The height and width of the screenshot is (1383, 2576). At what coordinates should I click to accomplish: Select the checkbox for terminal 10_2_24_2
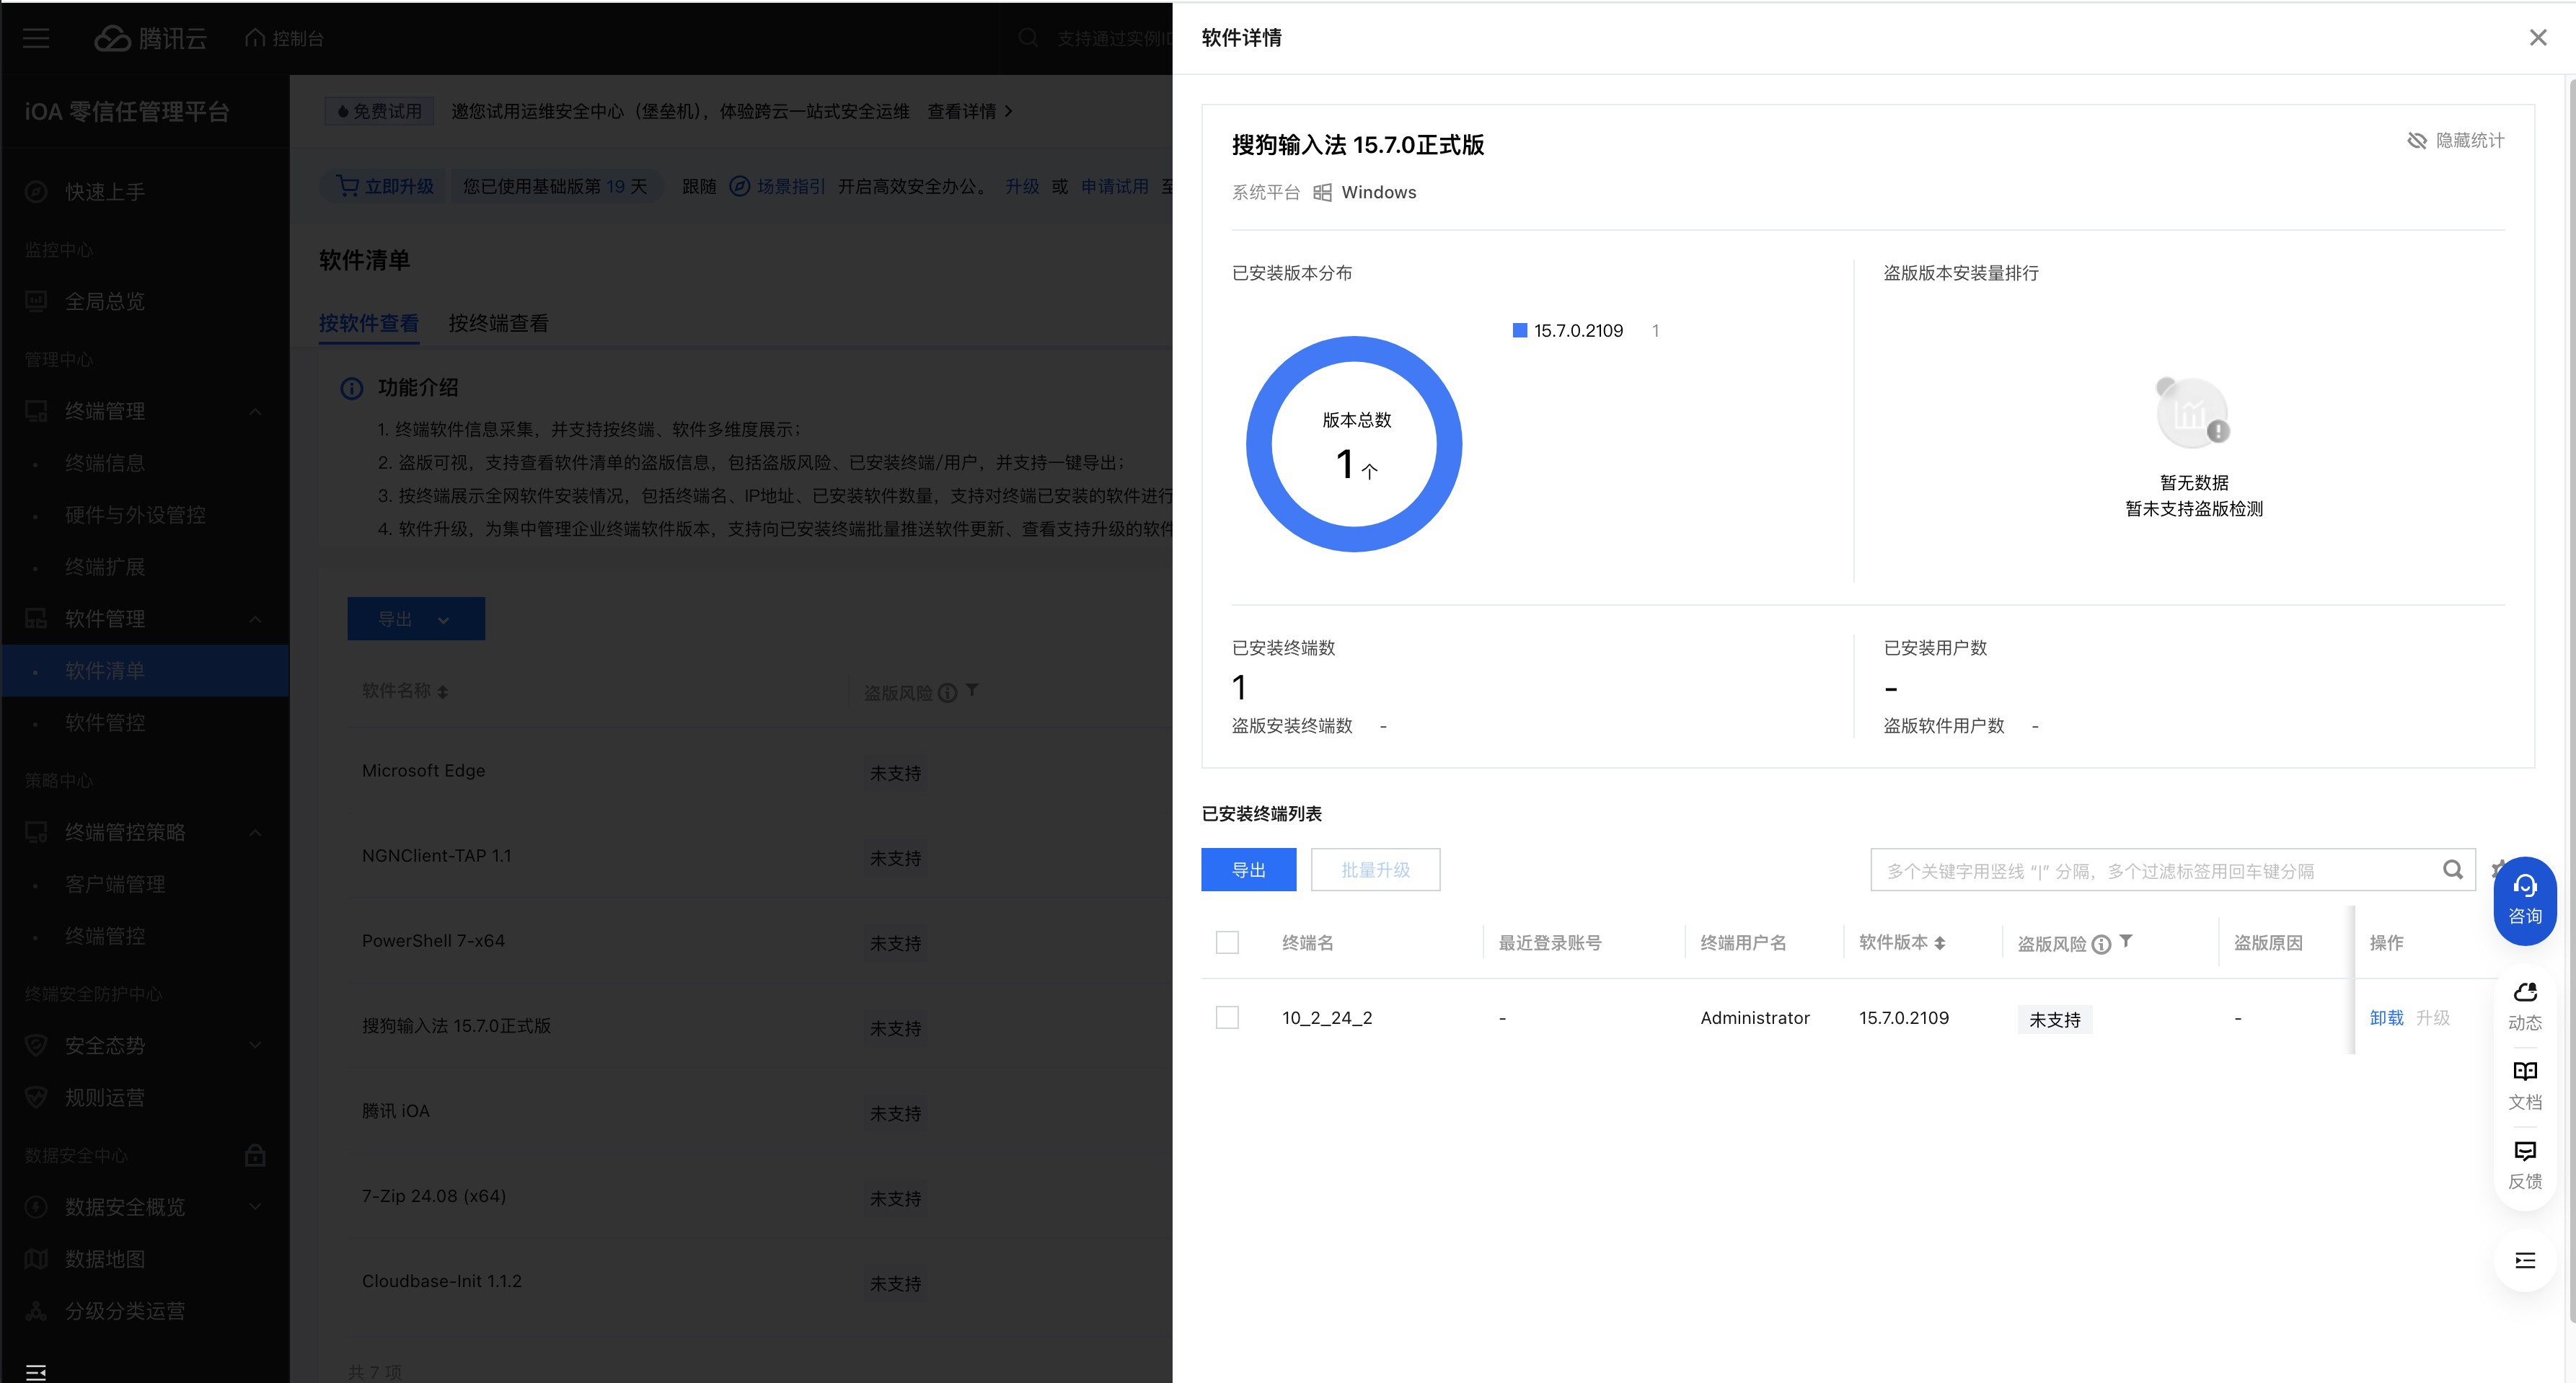pos(1227,1017)
